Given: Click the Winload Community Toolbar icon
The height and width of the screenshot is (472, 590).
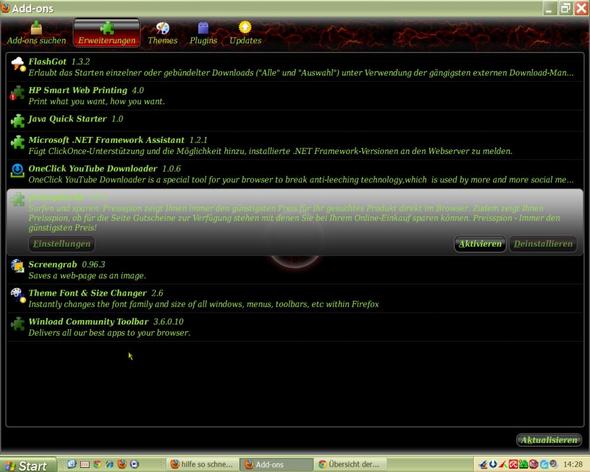Looking at the screenshot, I should pos(18,324).
